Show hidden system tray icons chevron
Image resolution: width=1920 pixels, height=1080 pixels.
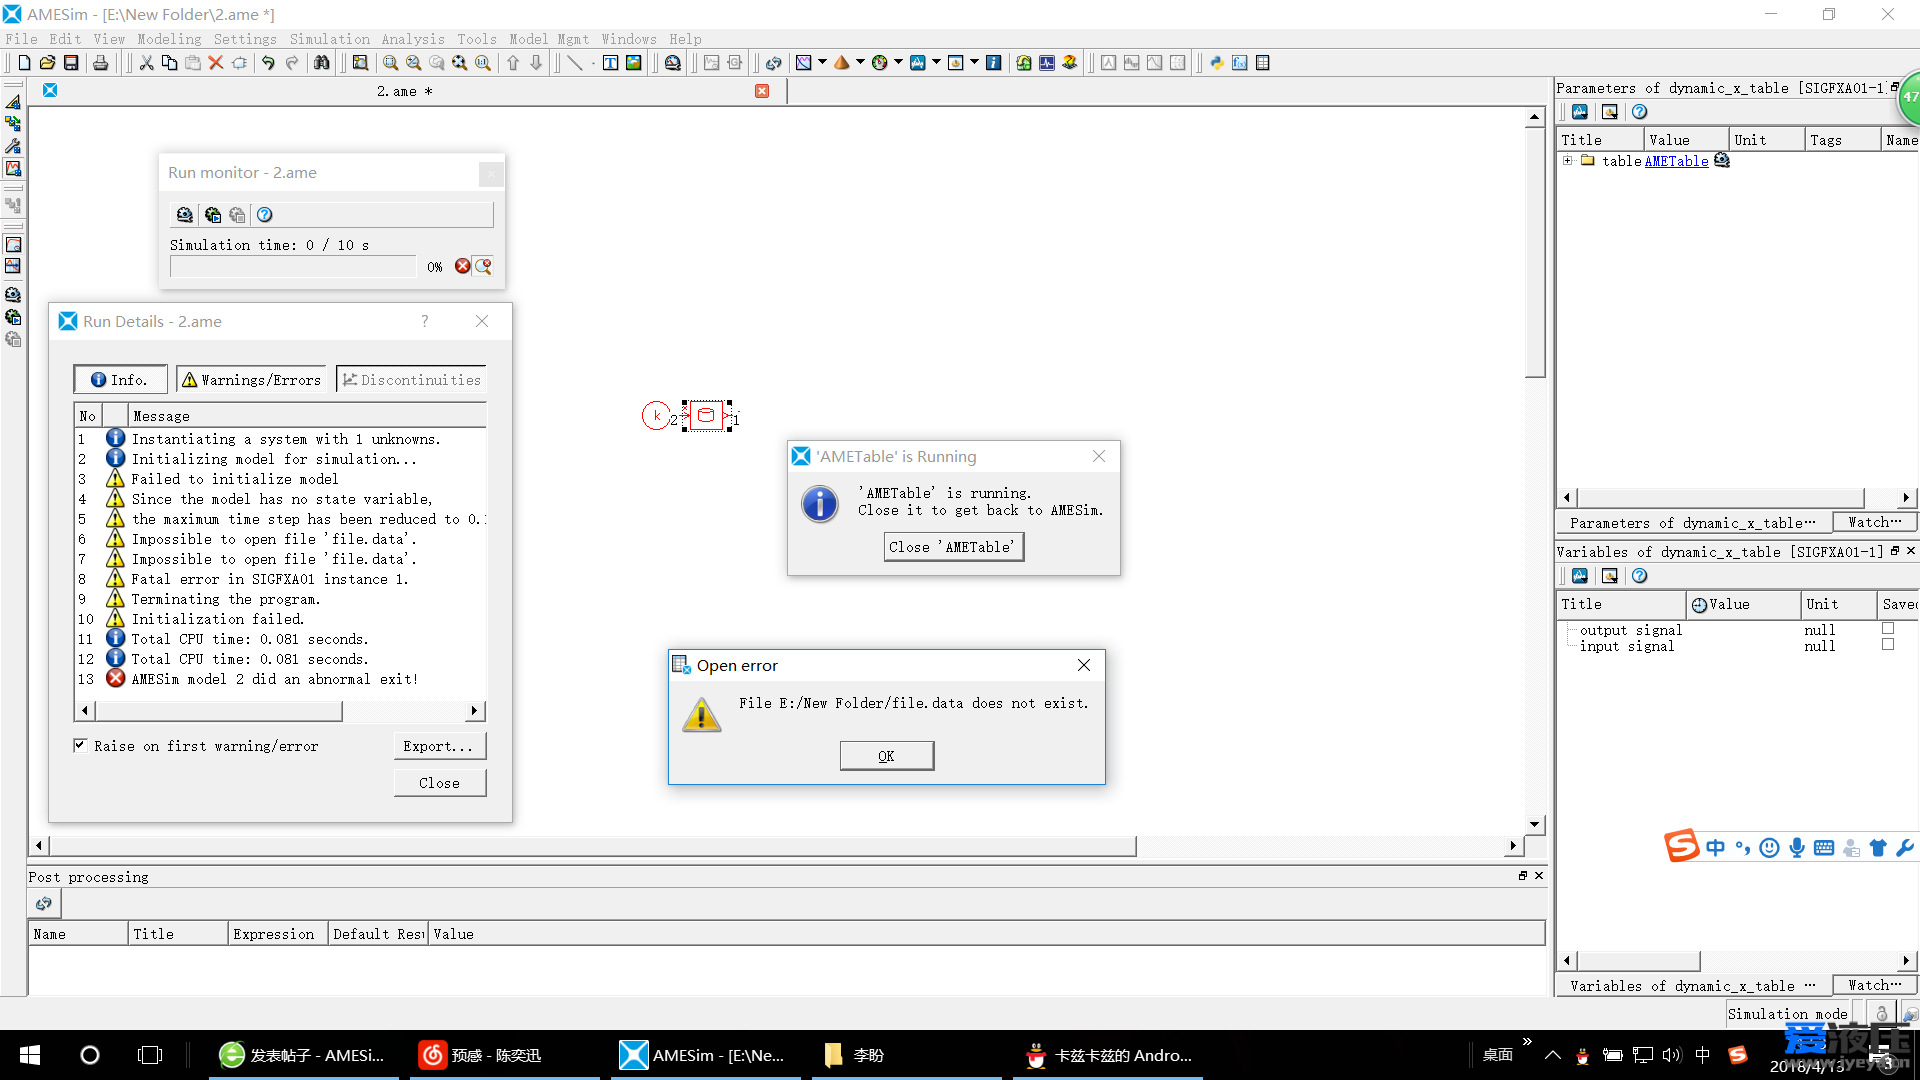(x=1552, y=1055)
